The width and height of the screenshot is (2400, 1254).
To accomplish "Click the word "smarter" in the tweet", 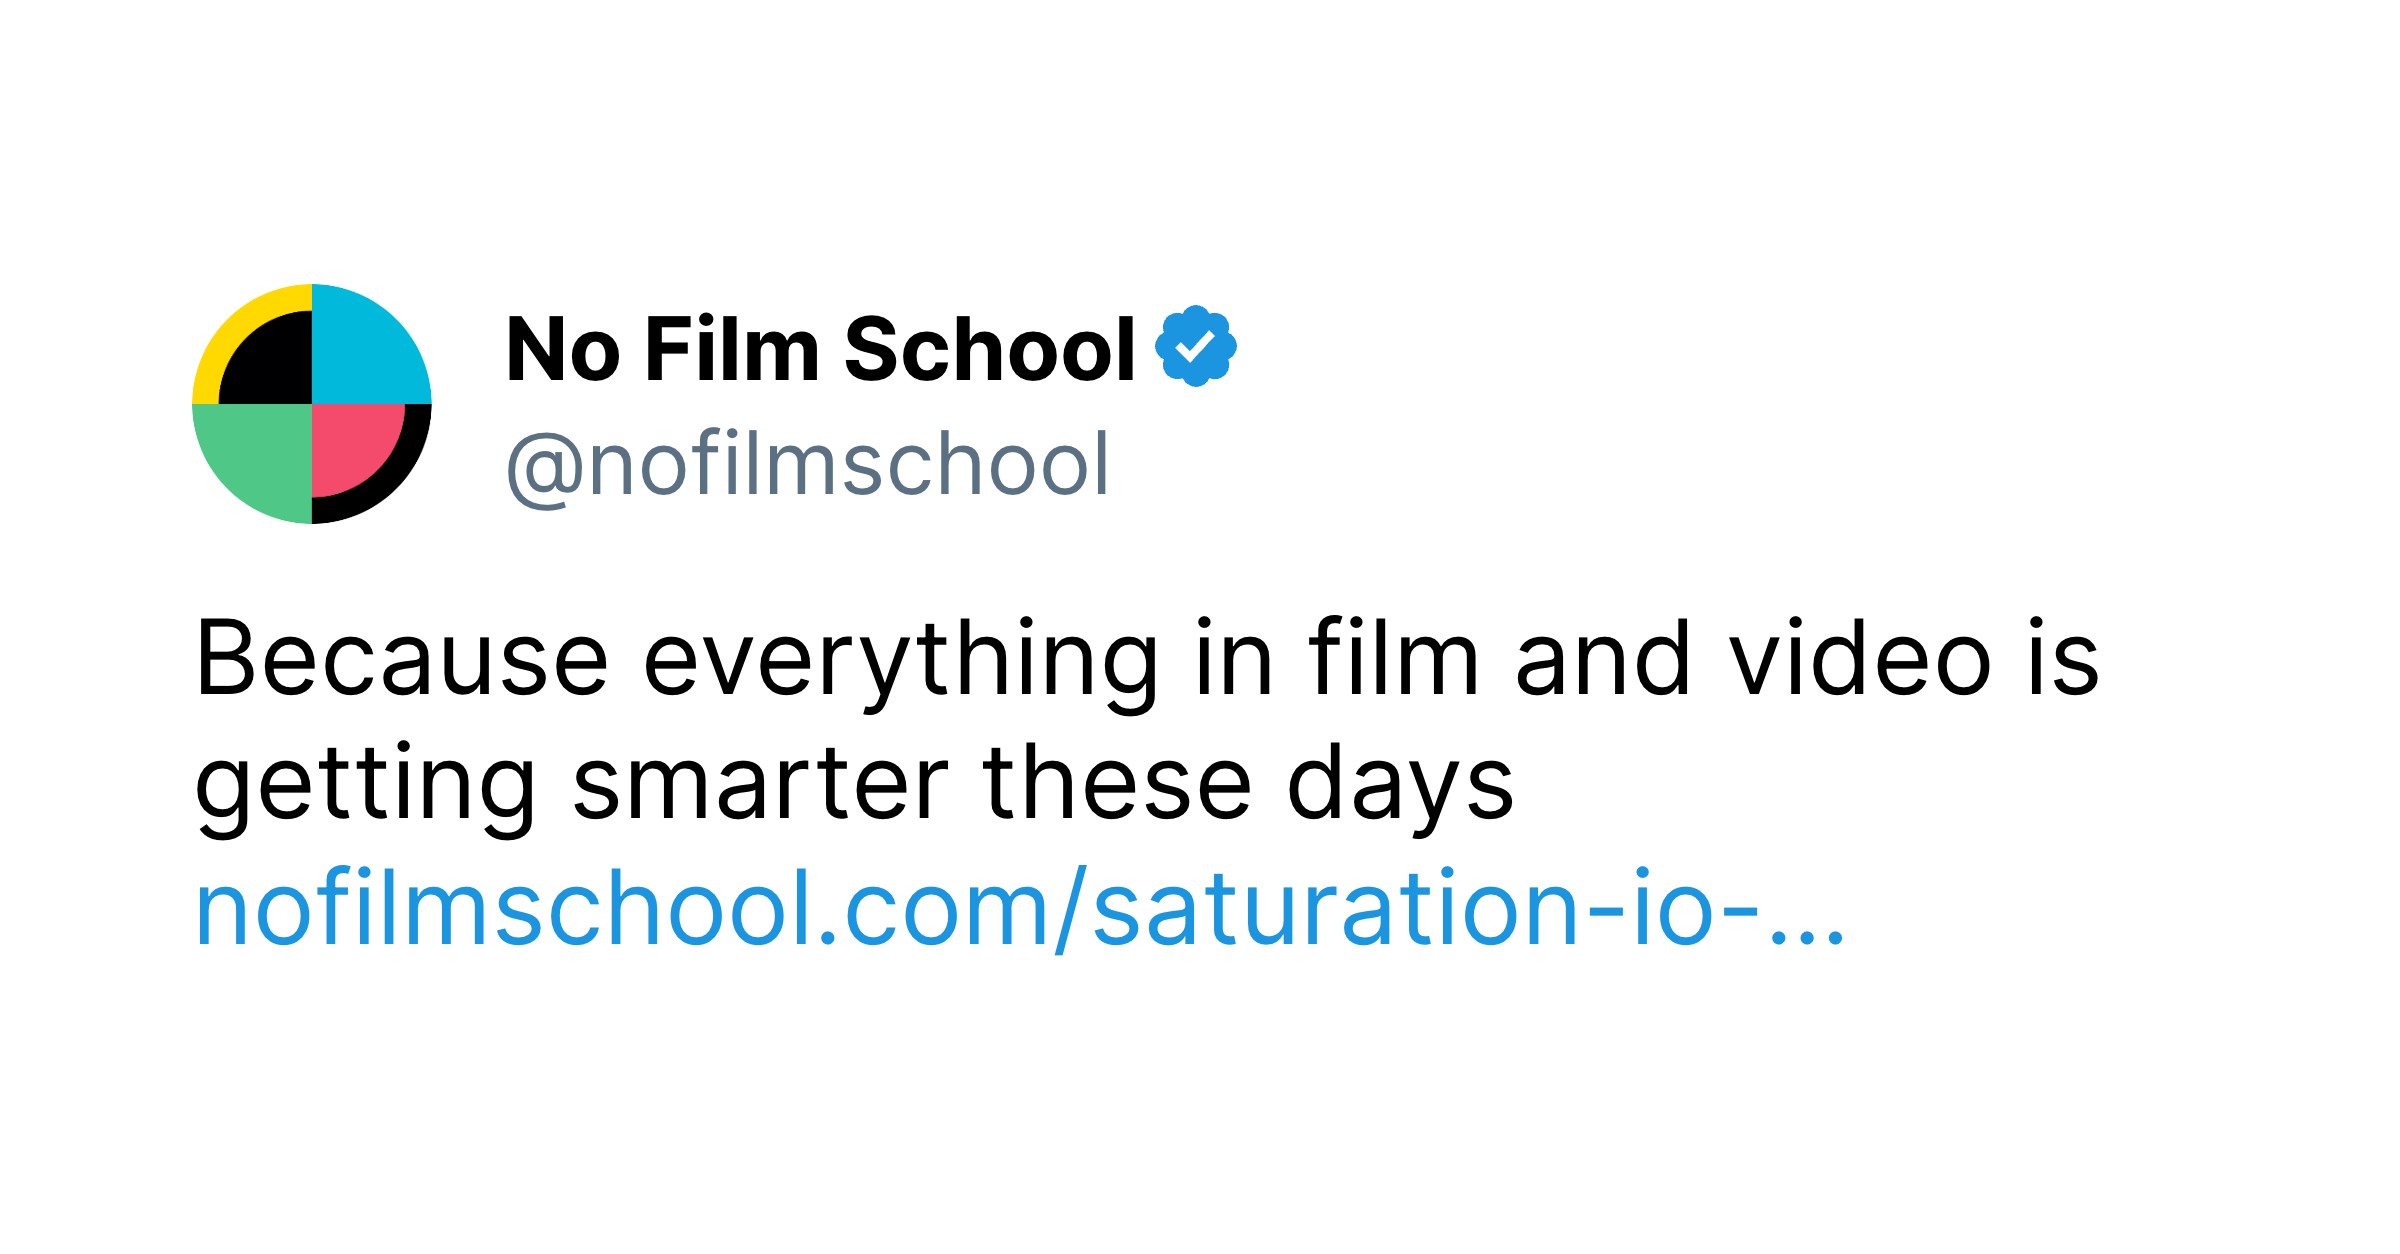I will point(760,786).
